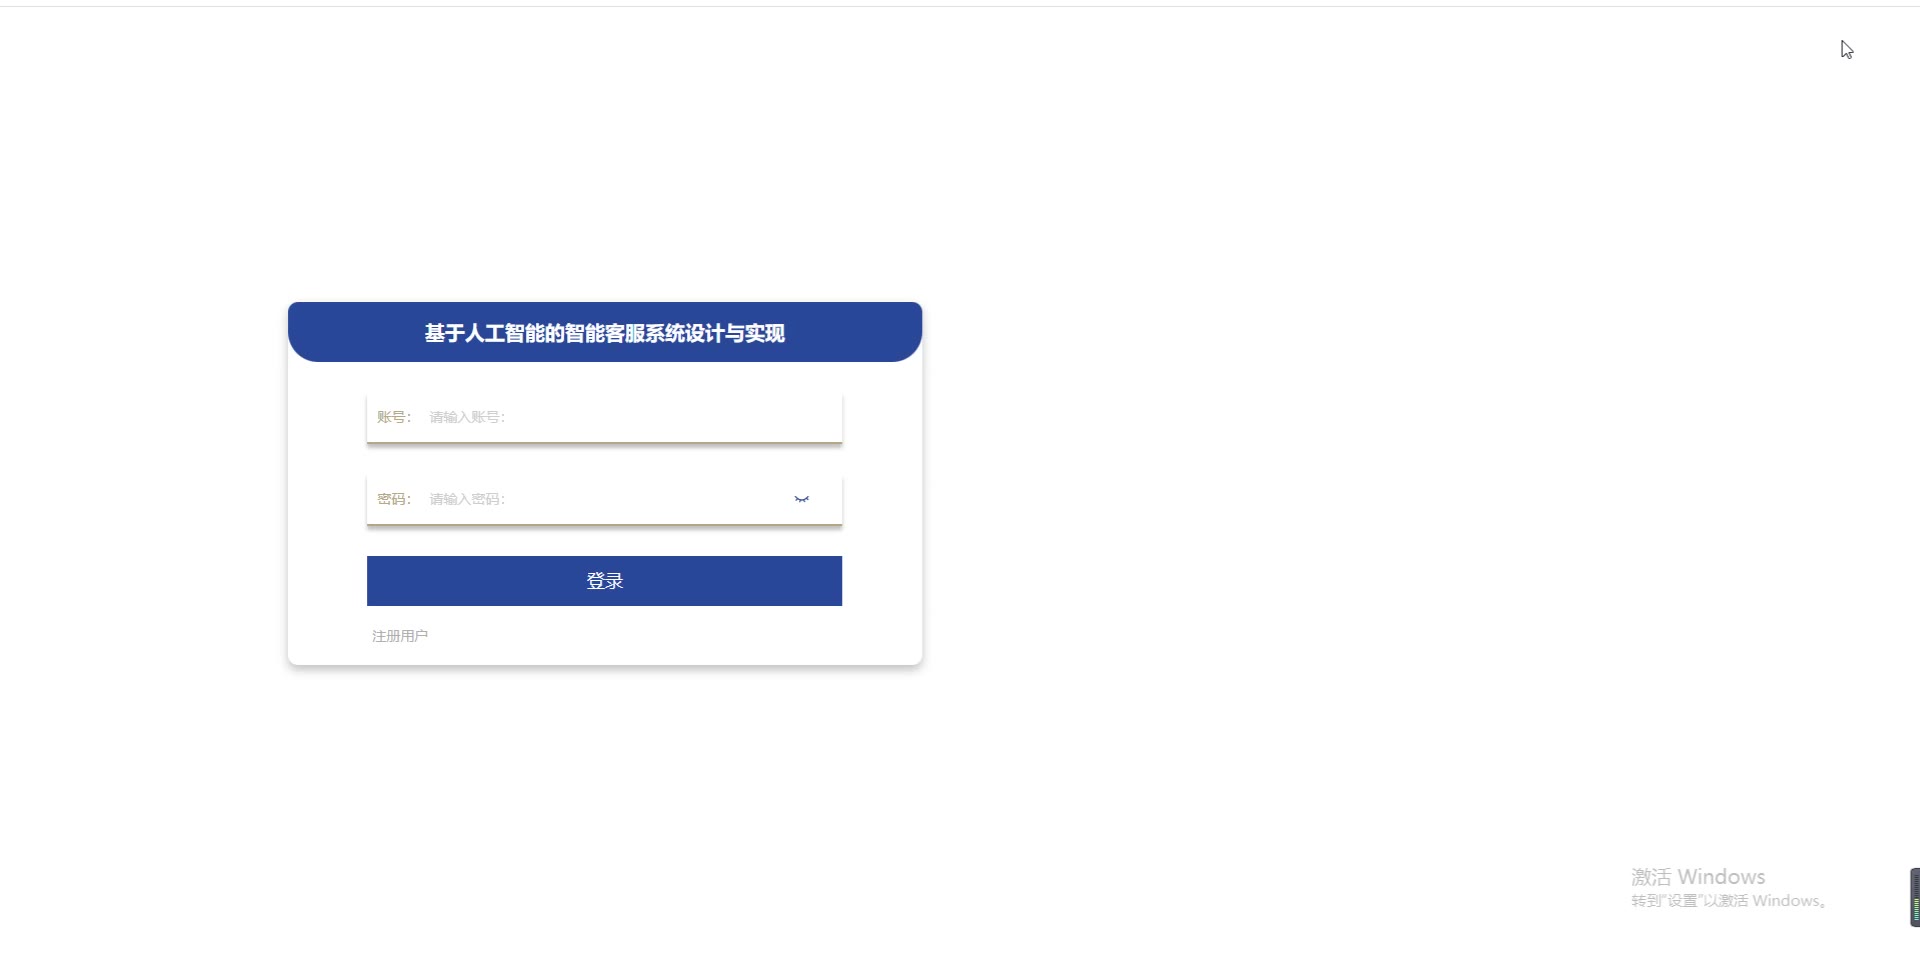The height and width of the screenshot is (960, 1920).
Task: Click the 请输入账号 placeholder text
Action: [x=467, y=417]
